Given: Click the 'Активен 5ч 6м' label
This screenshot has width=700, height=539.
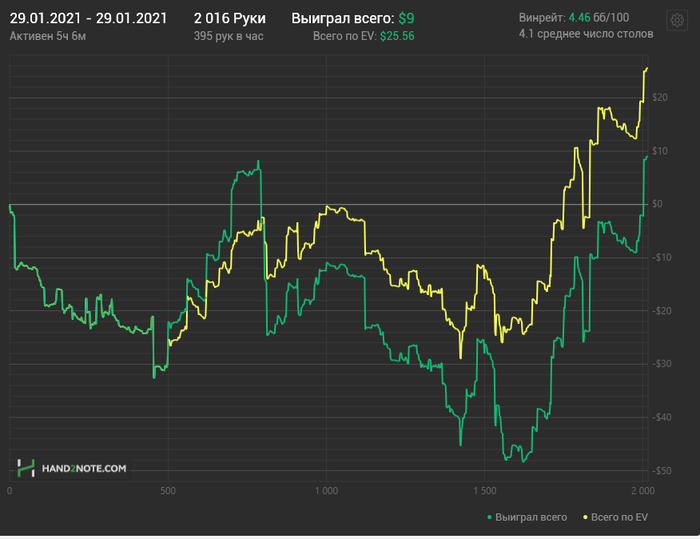Looking at the screenshot, I should click(48, 36).
